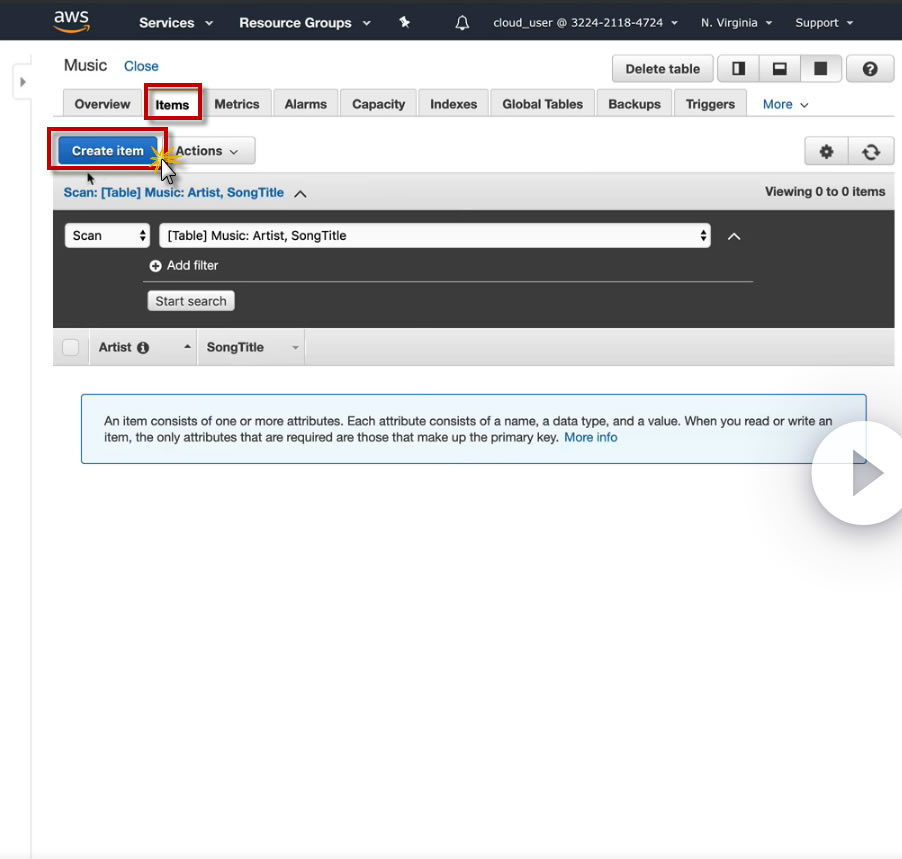Open the SongTitle column dropdown arrow
902x859 pixels.
[295, 348]
